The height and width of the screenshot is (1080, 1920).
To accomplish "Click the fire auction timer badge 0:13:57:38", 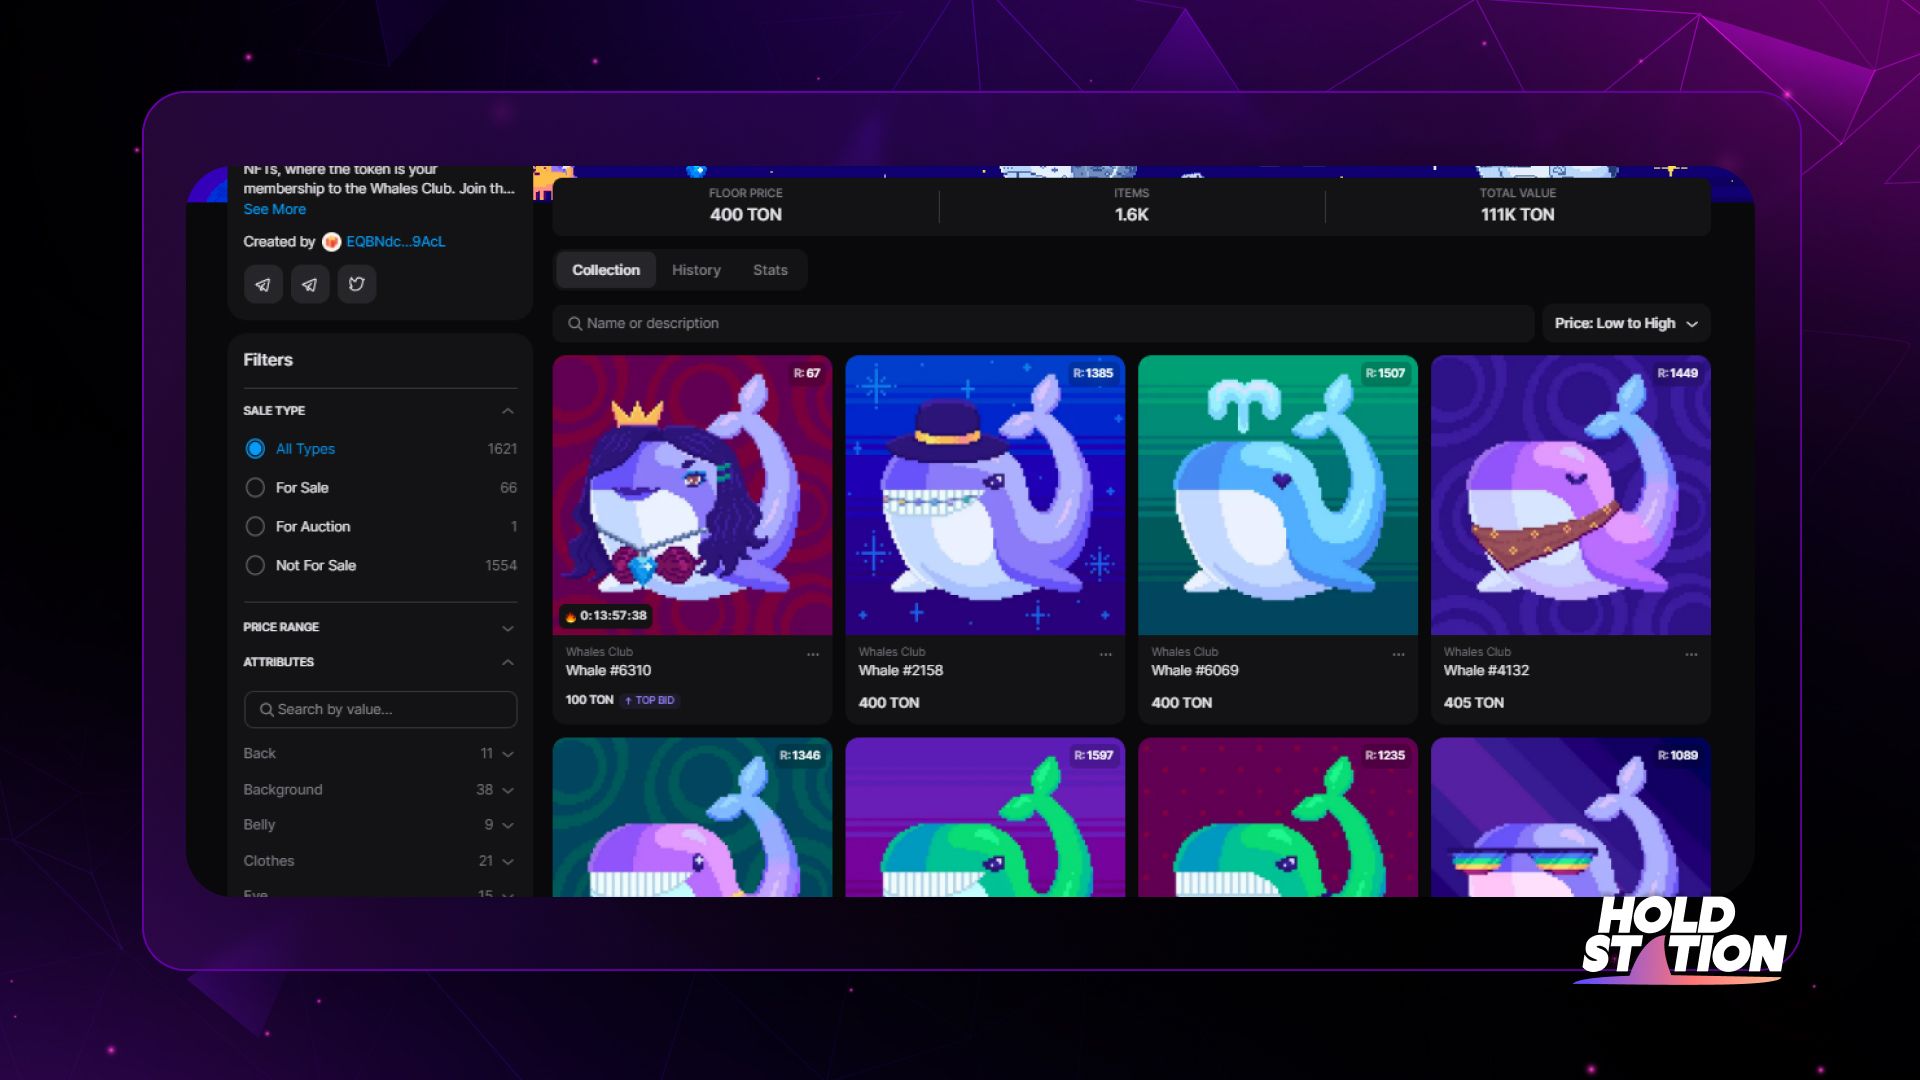I will (606, 616).
